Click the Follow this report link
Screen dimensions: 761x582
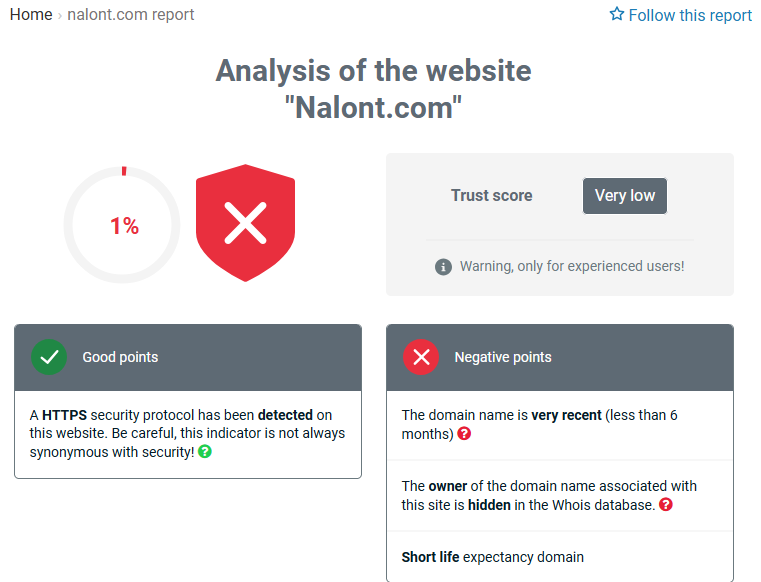681,15
